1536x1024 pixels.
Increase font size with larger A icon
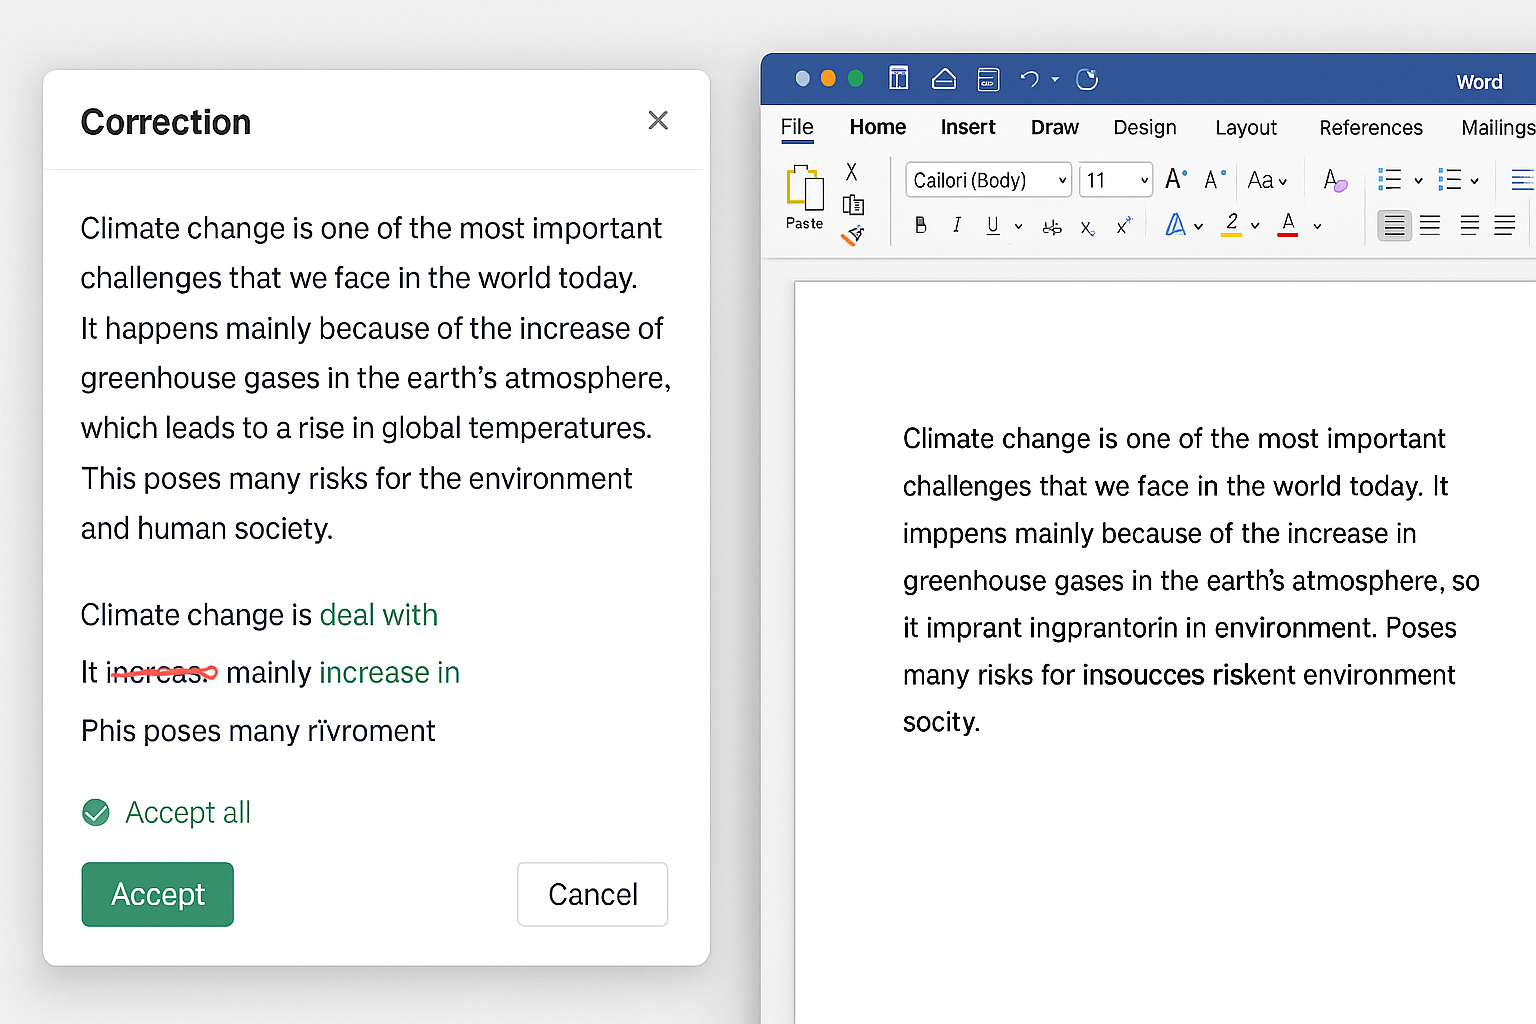pyautogui.click(x=1176, y=179)
